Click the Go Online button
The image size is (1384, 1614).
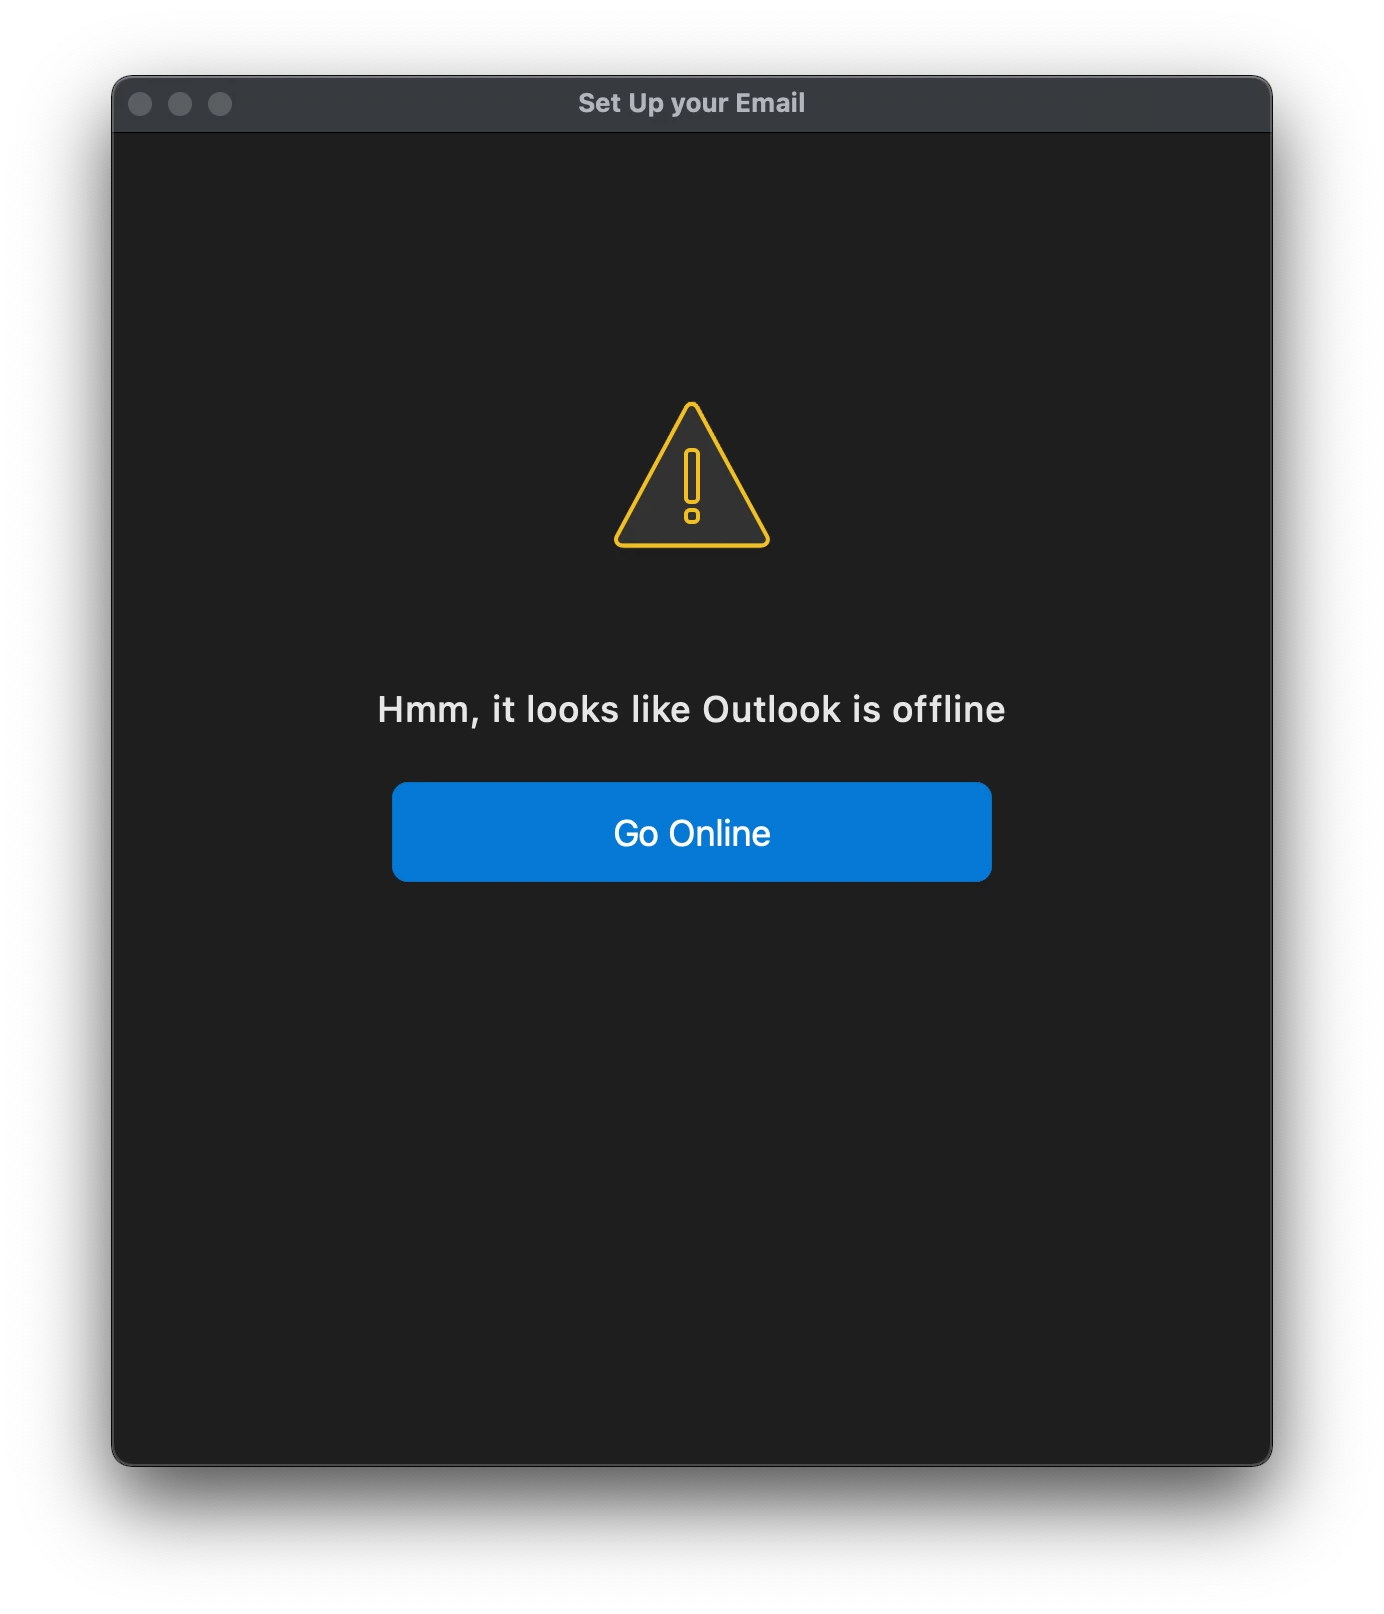point(691,832)
